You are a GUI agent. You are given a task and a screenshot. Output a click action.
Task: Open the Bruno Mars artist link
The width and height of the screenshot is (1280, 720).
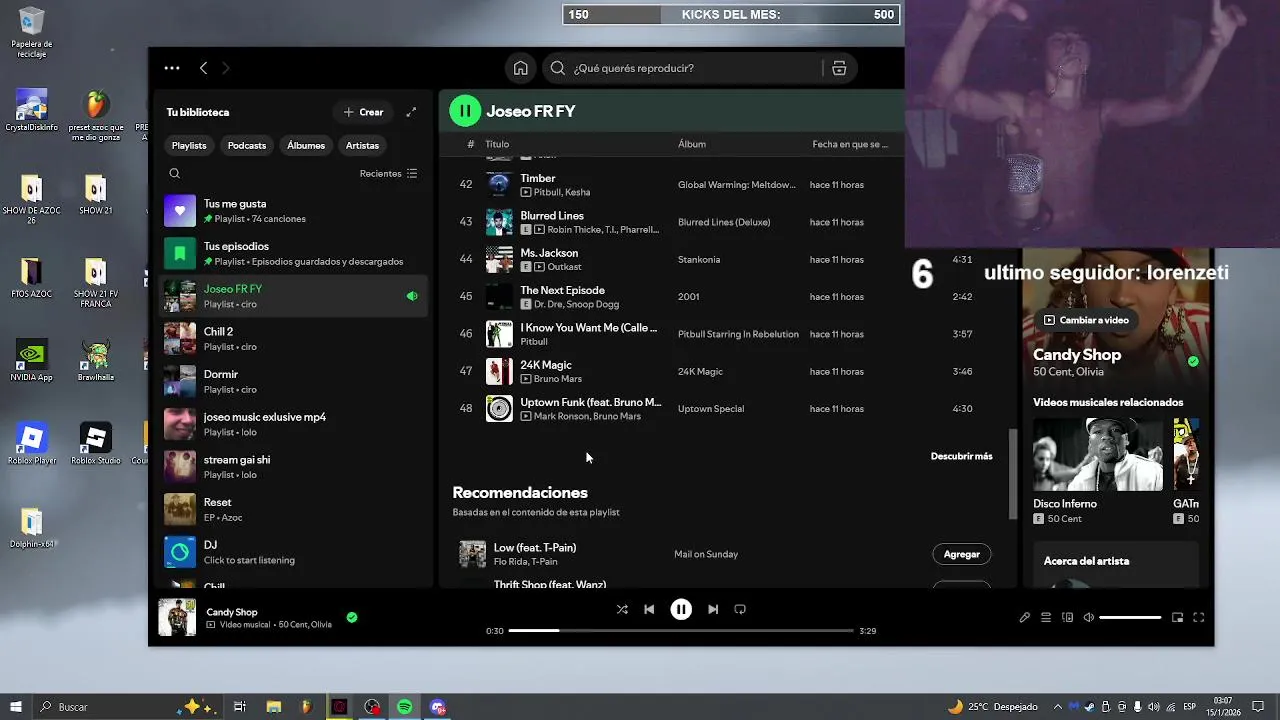(x=558, y=379)
